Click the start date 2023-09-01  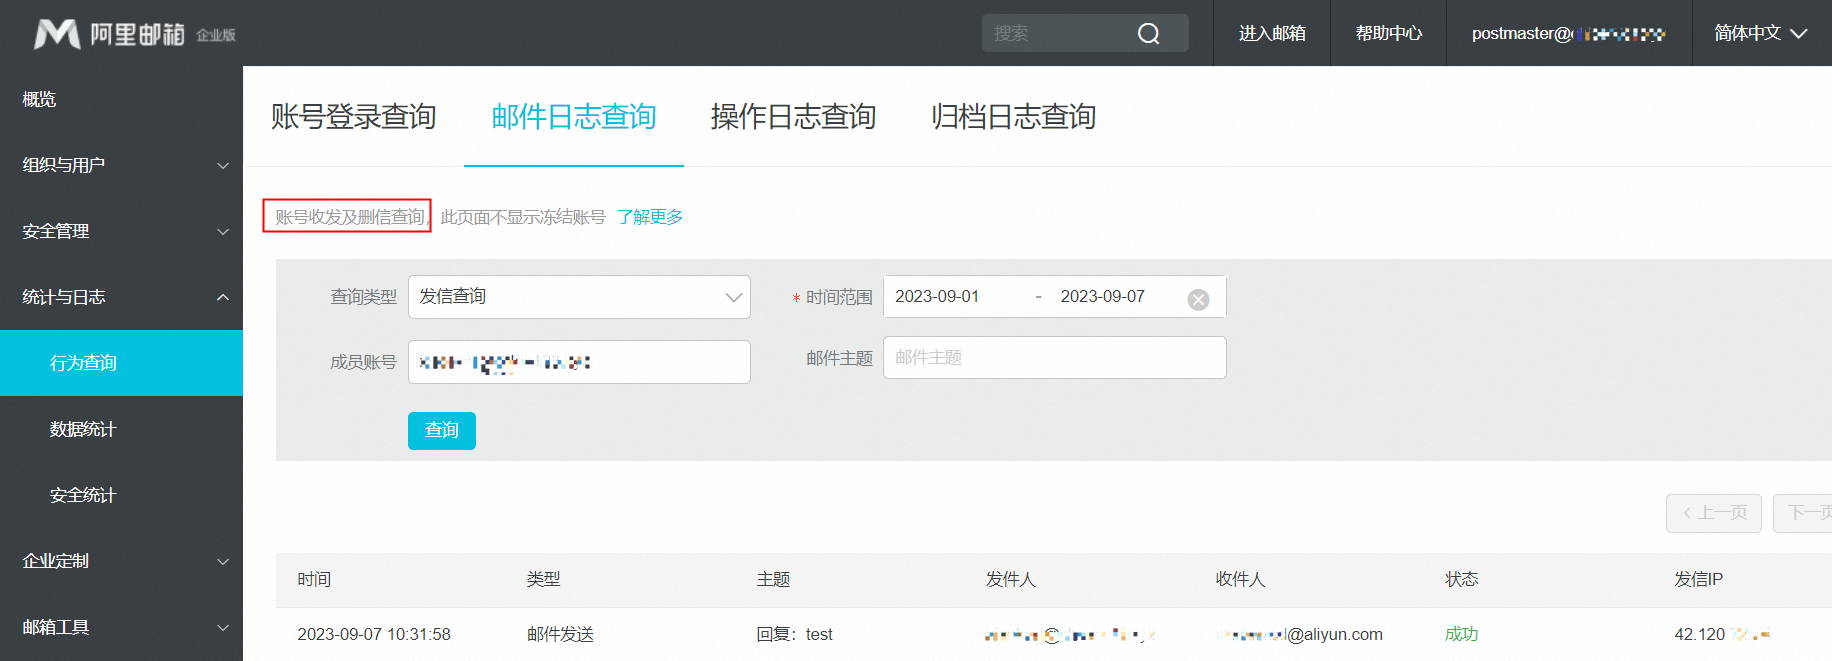[x=937, y=297]
